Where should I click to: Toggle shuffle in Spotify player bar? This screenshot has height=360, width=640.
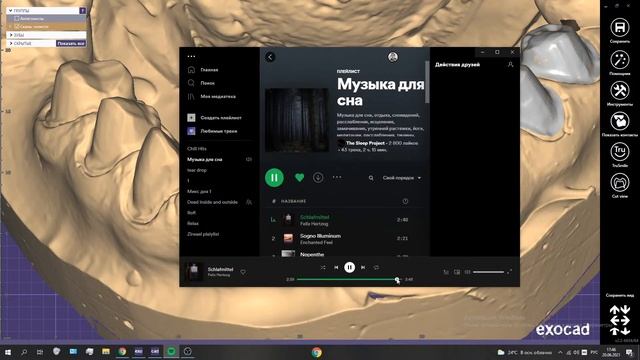pos(323,267)
